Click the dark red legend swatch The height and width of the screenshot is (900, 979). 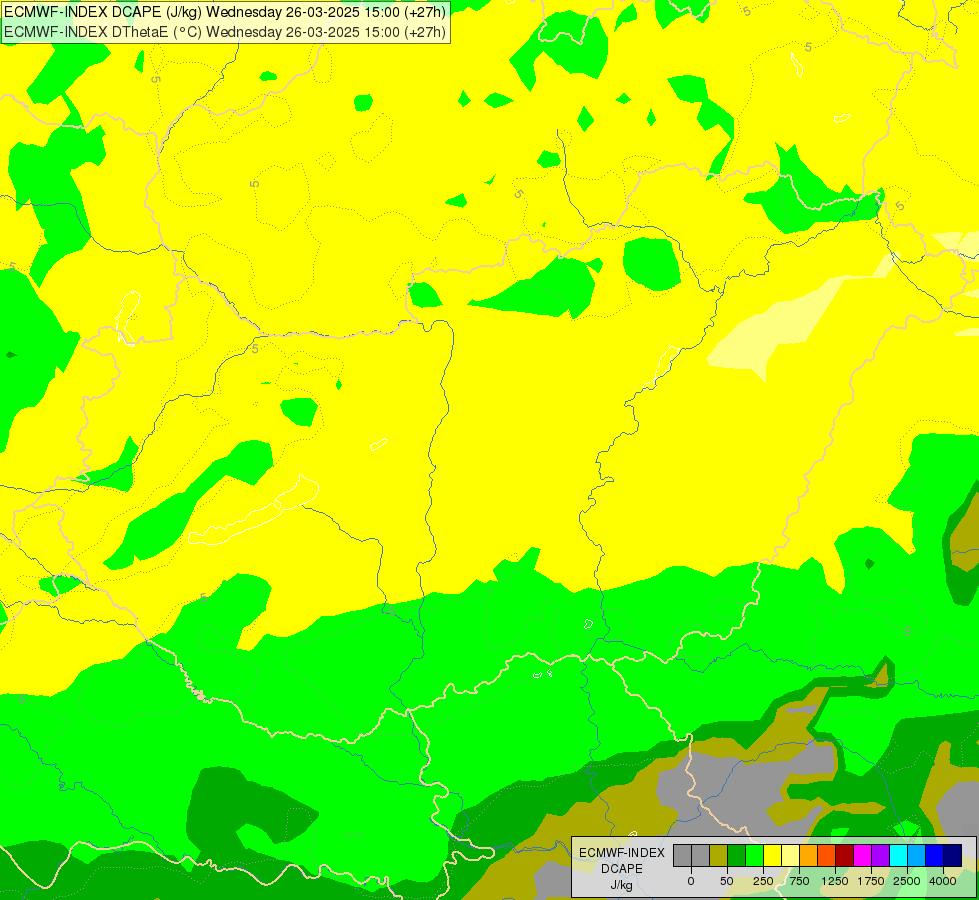(845, 855)
